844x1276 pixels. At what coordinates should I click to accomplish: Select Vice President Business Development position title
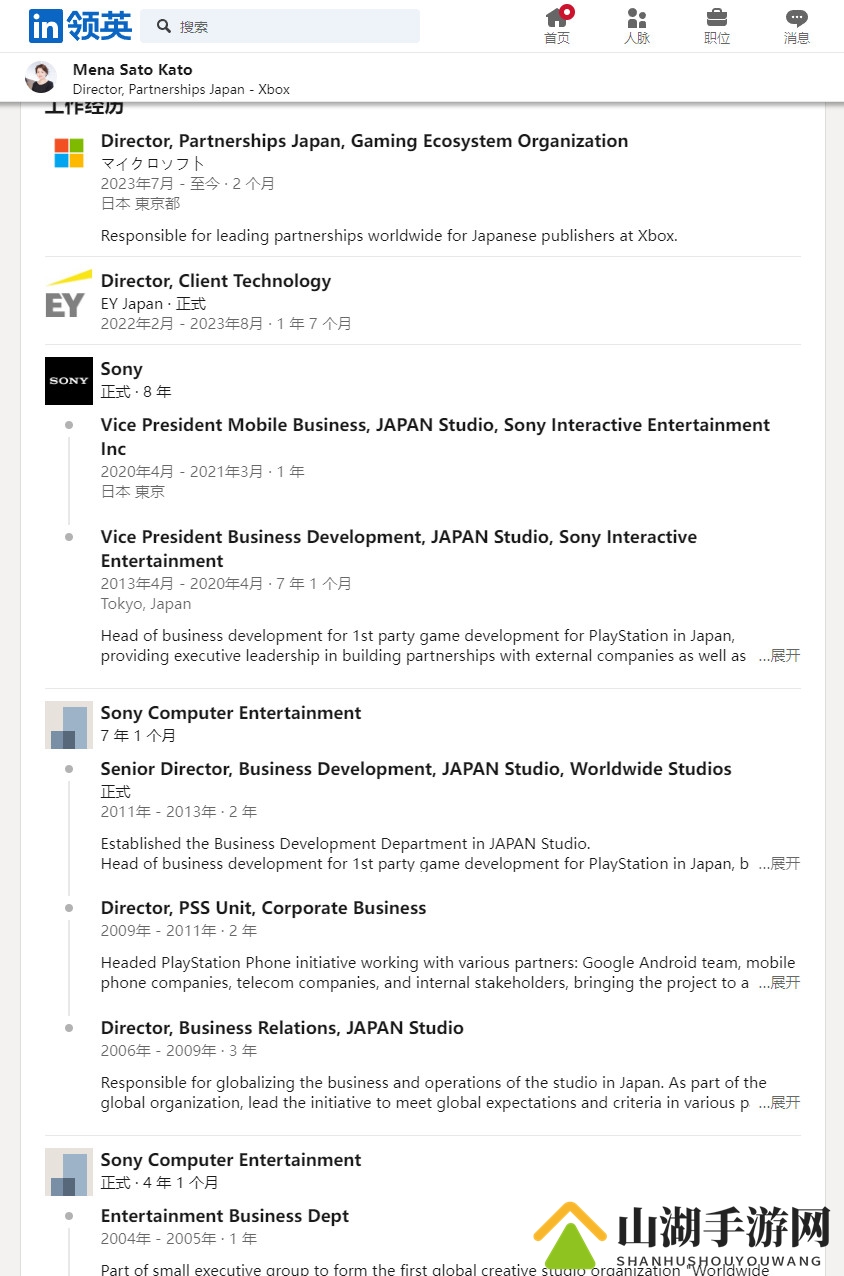tap(399, 549)
